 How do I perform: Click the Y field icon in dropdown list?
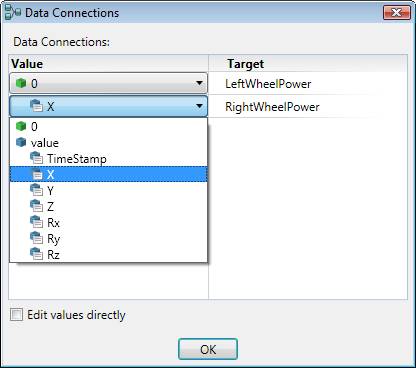tap(36, 190)
